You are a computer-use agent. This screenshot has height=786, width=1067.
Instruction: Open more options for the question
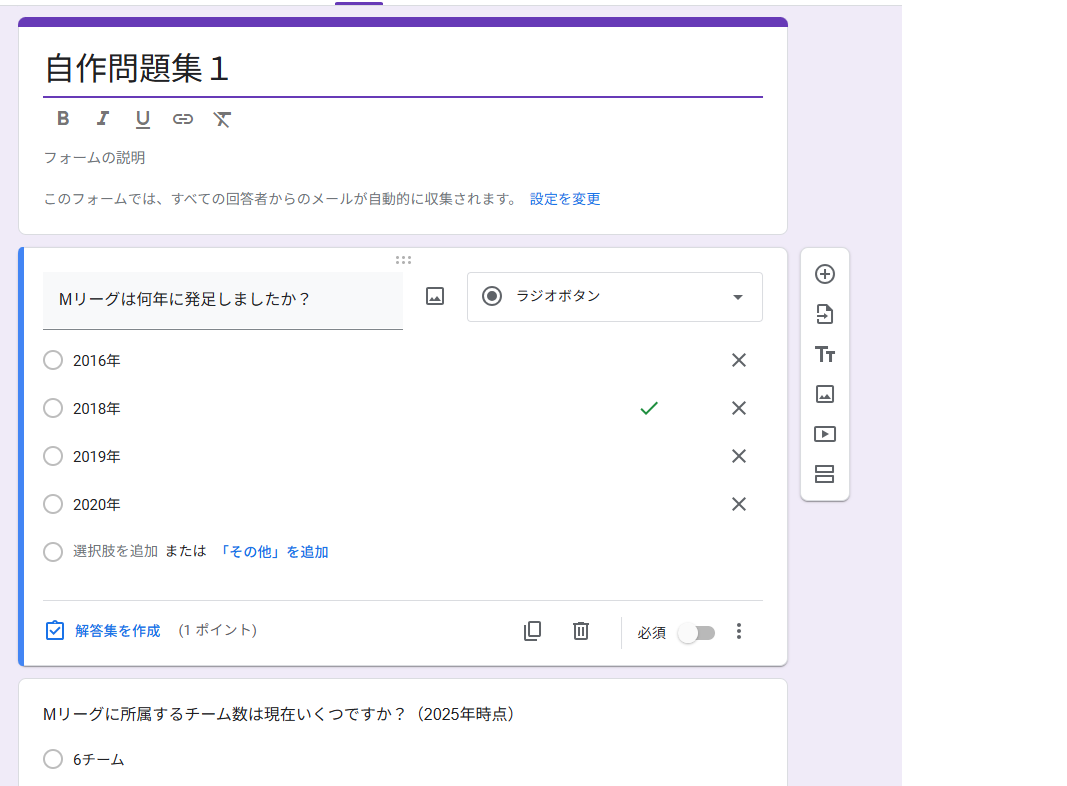[x=739, y=632]
